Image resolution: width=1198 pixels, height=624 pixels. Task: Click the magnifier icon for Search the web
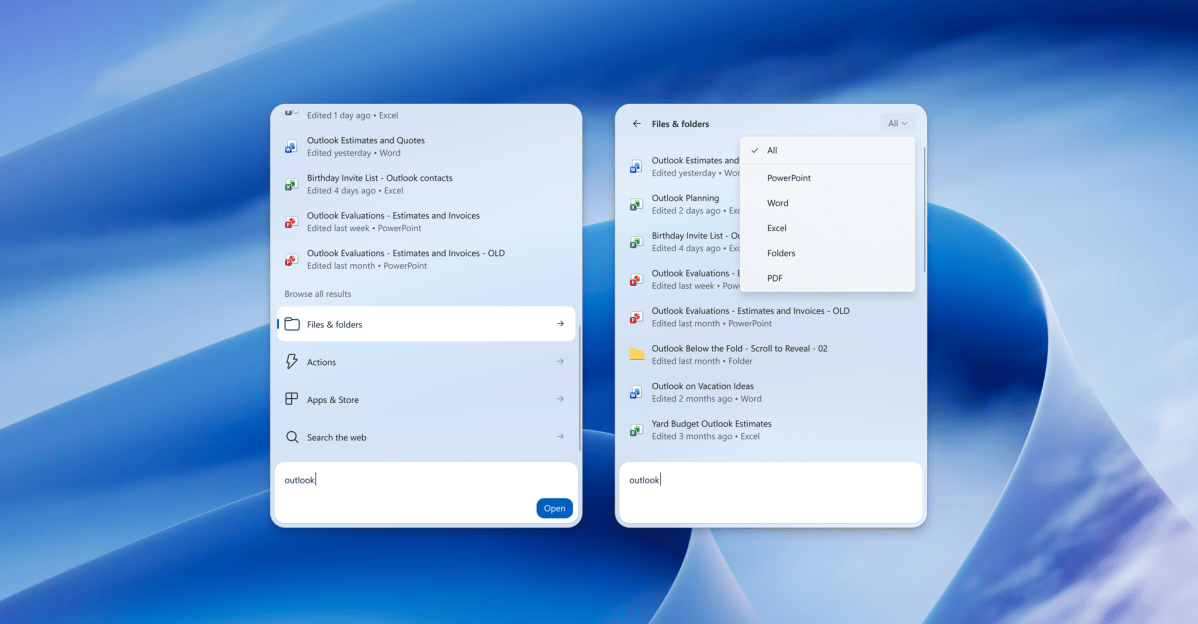tap(292, 437)
